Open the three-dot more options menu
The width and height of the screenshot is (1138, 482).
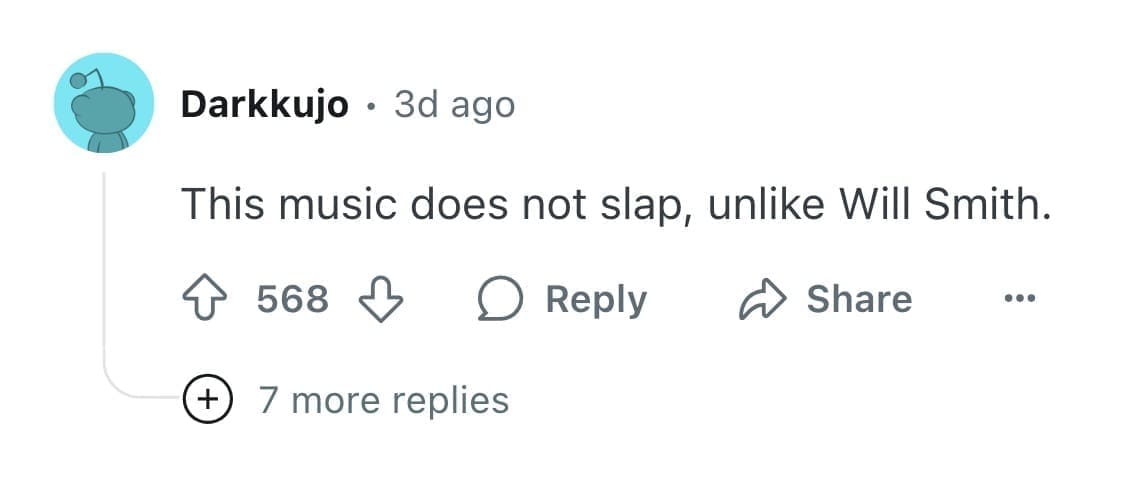[x=1020, y=299]
